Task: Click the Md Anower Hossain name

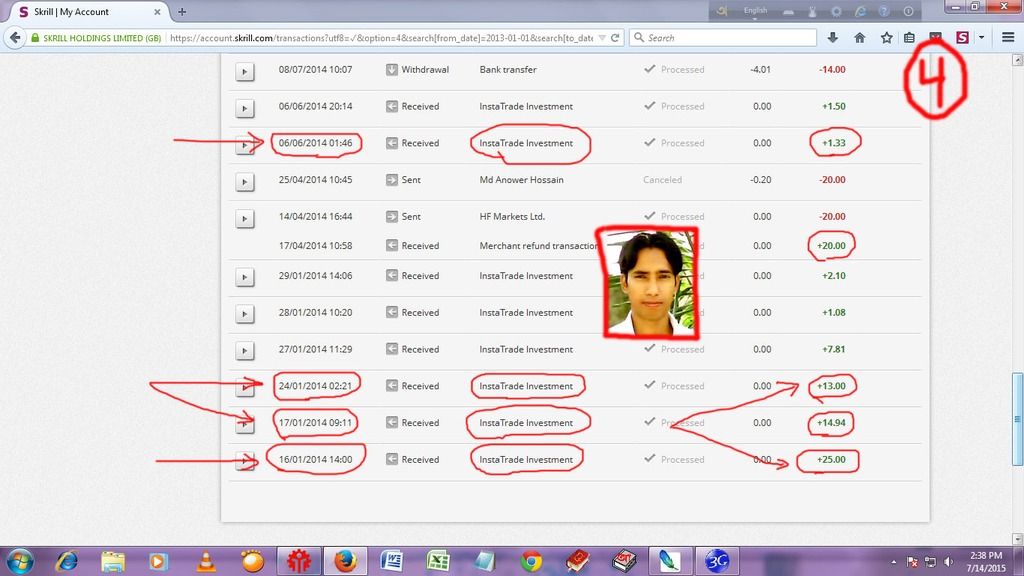Action: point(521,180)
